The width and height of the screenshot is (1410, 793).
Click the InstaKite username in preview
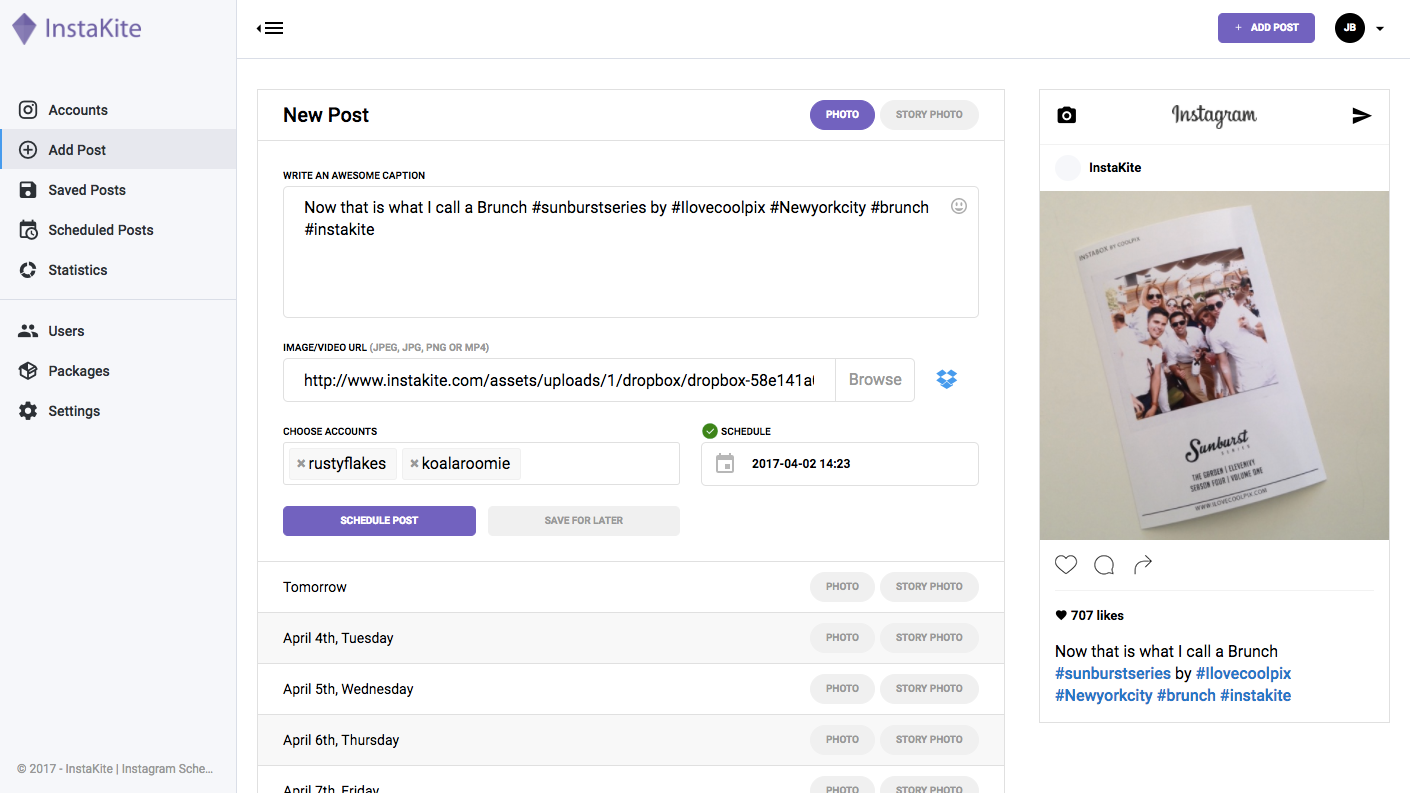1115,168
